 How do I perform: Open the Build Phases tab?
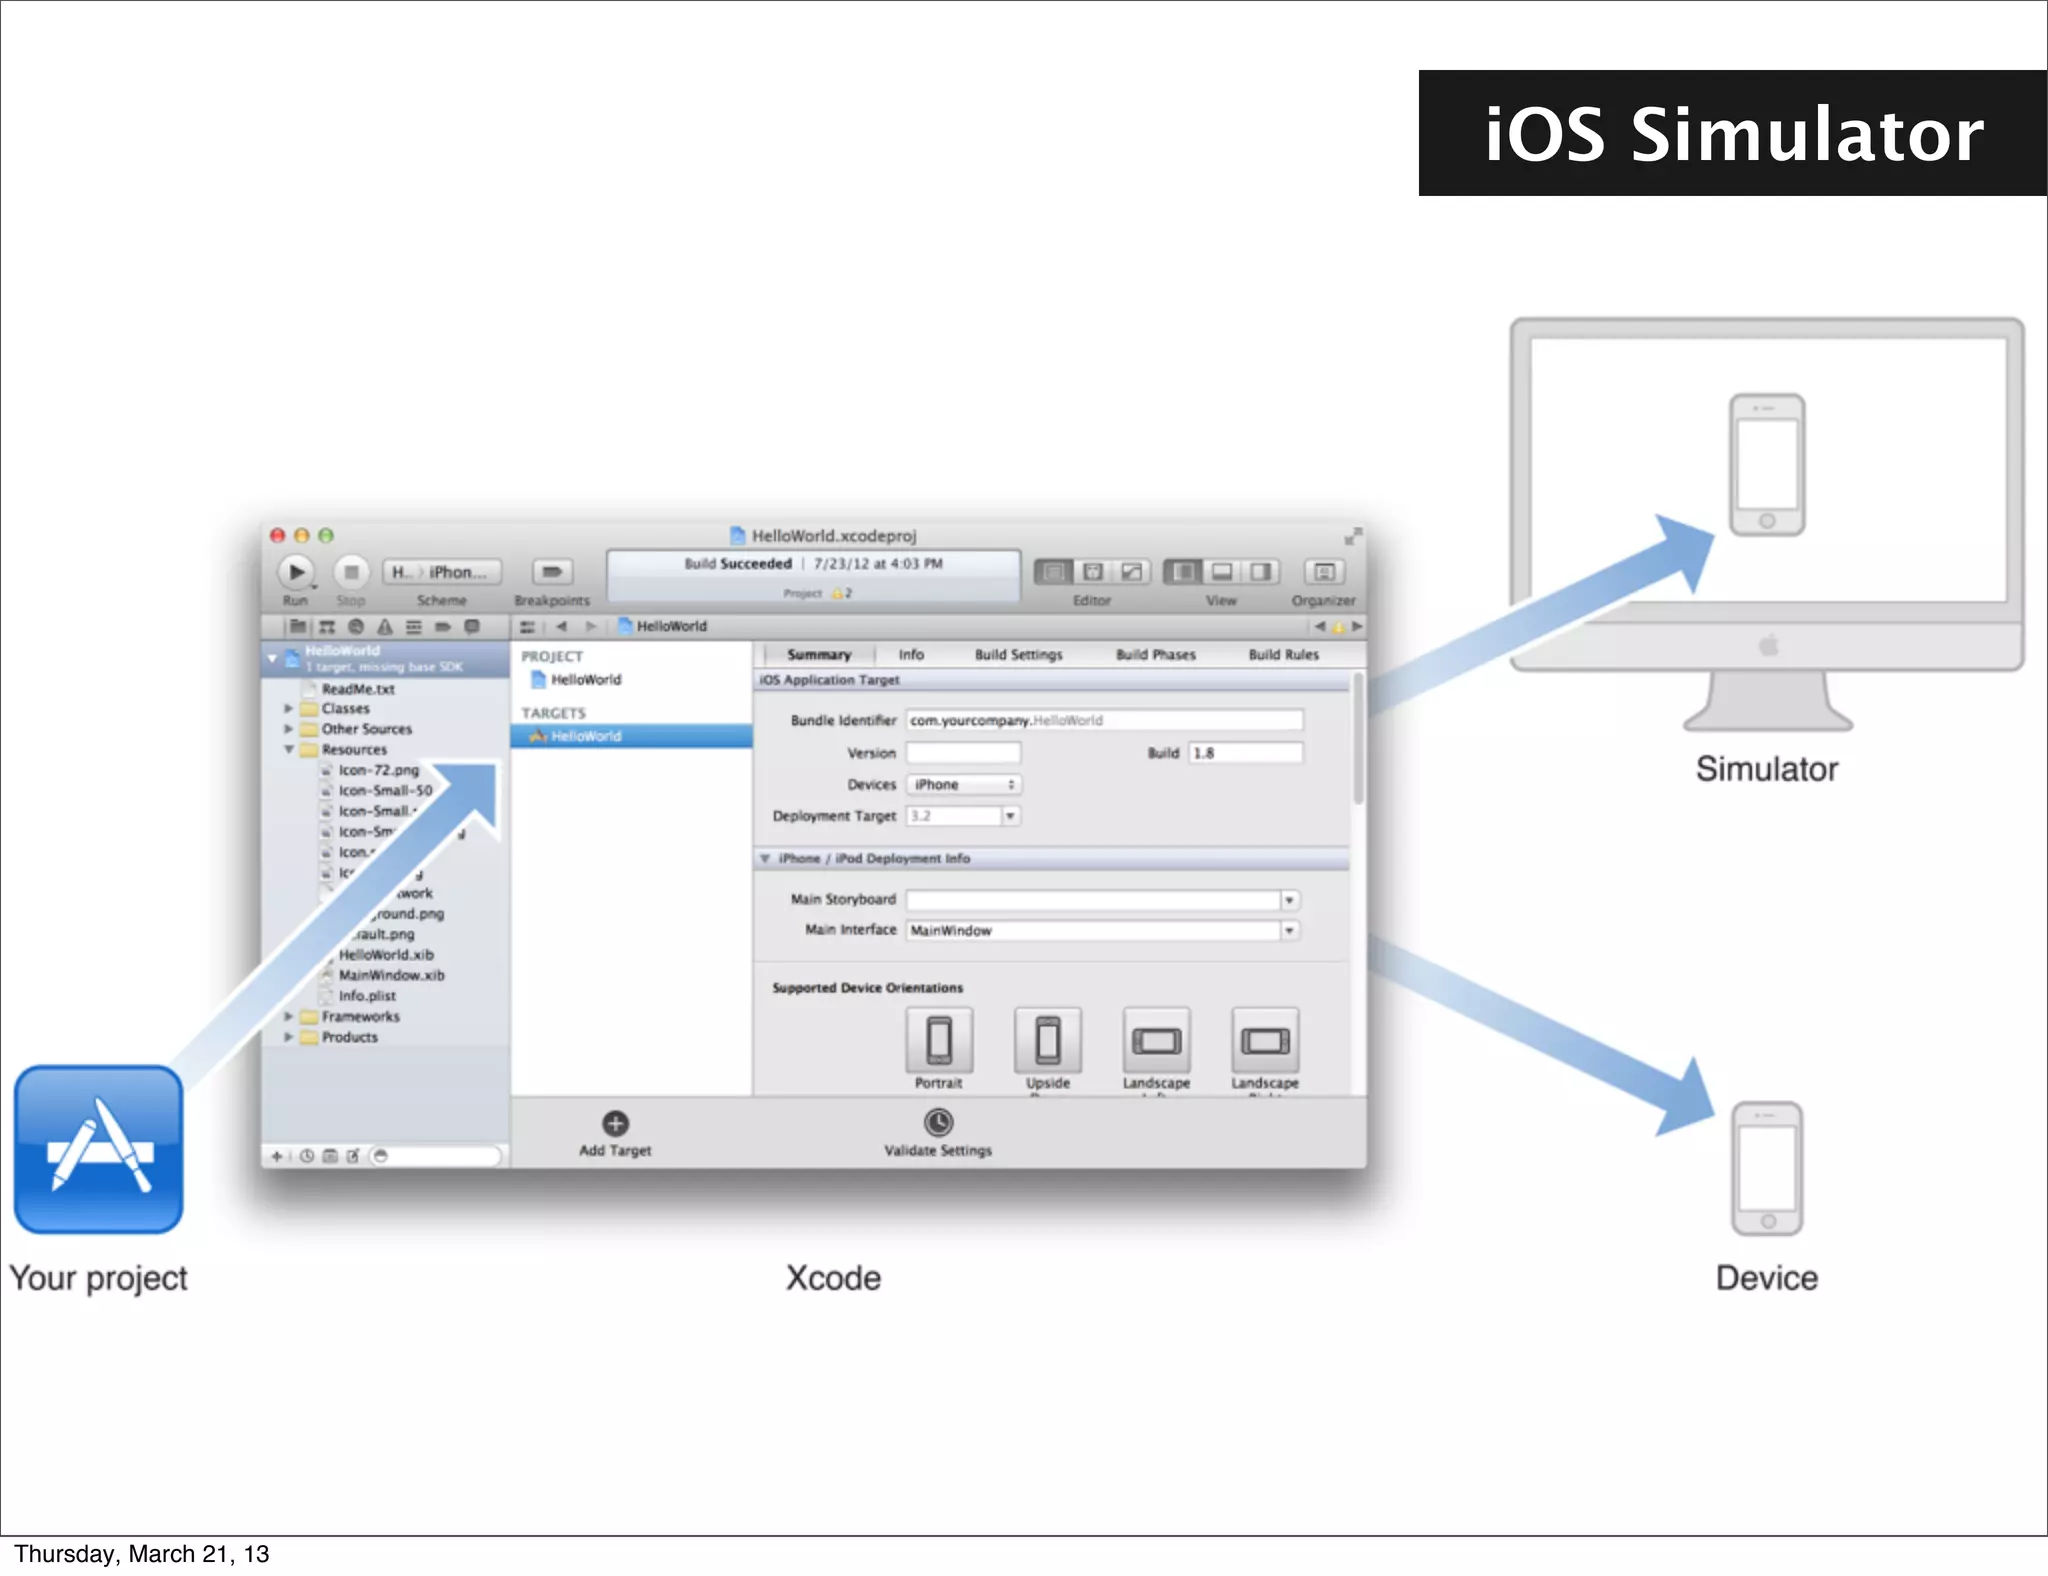coord(1156,655)
